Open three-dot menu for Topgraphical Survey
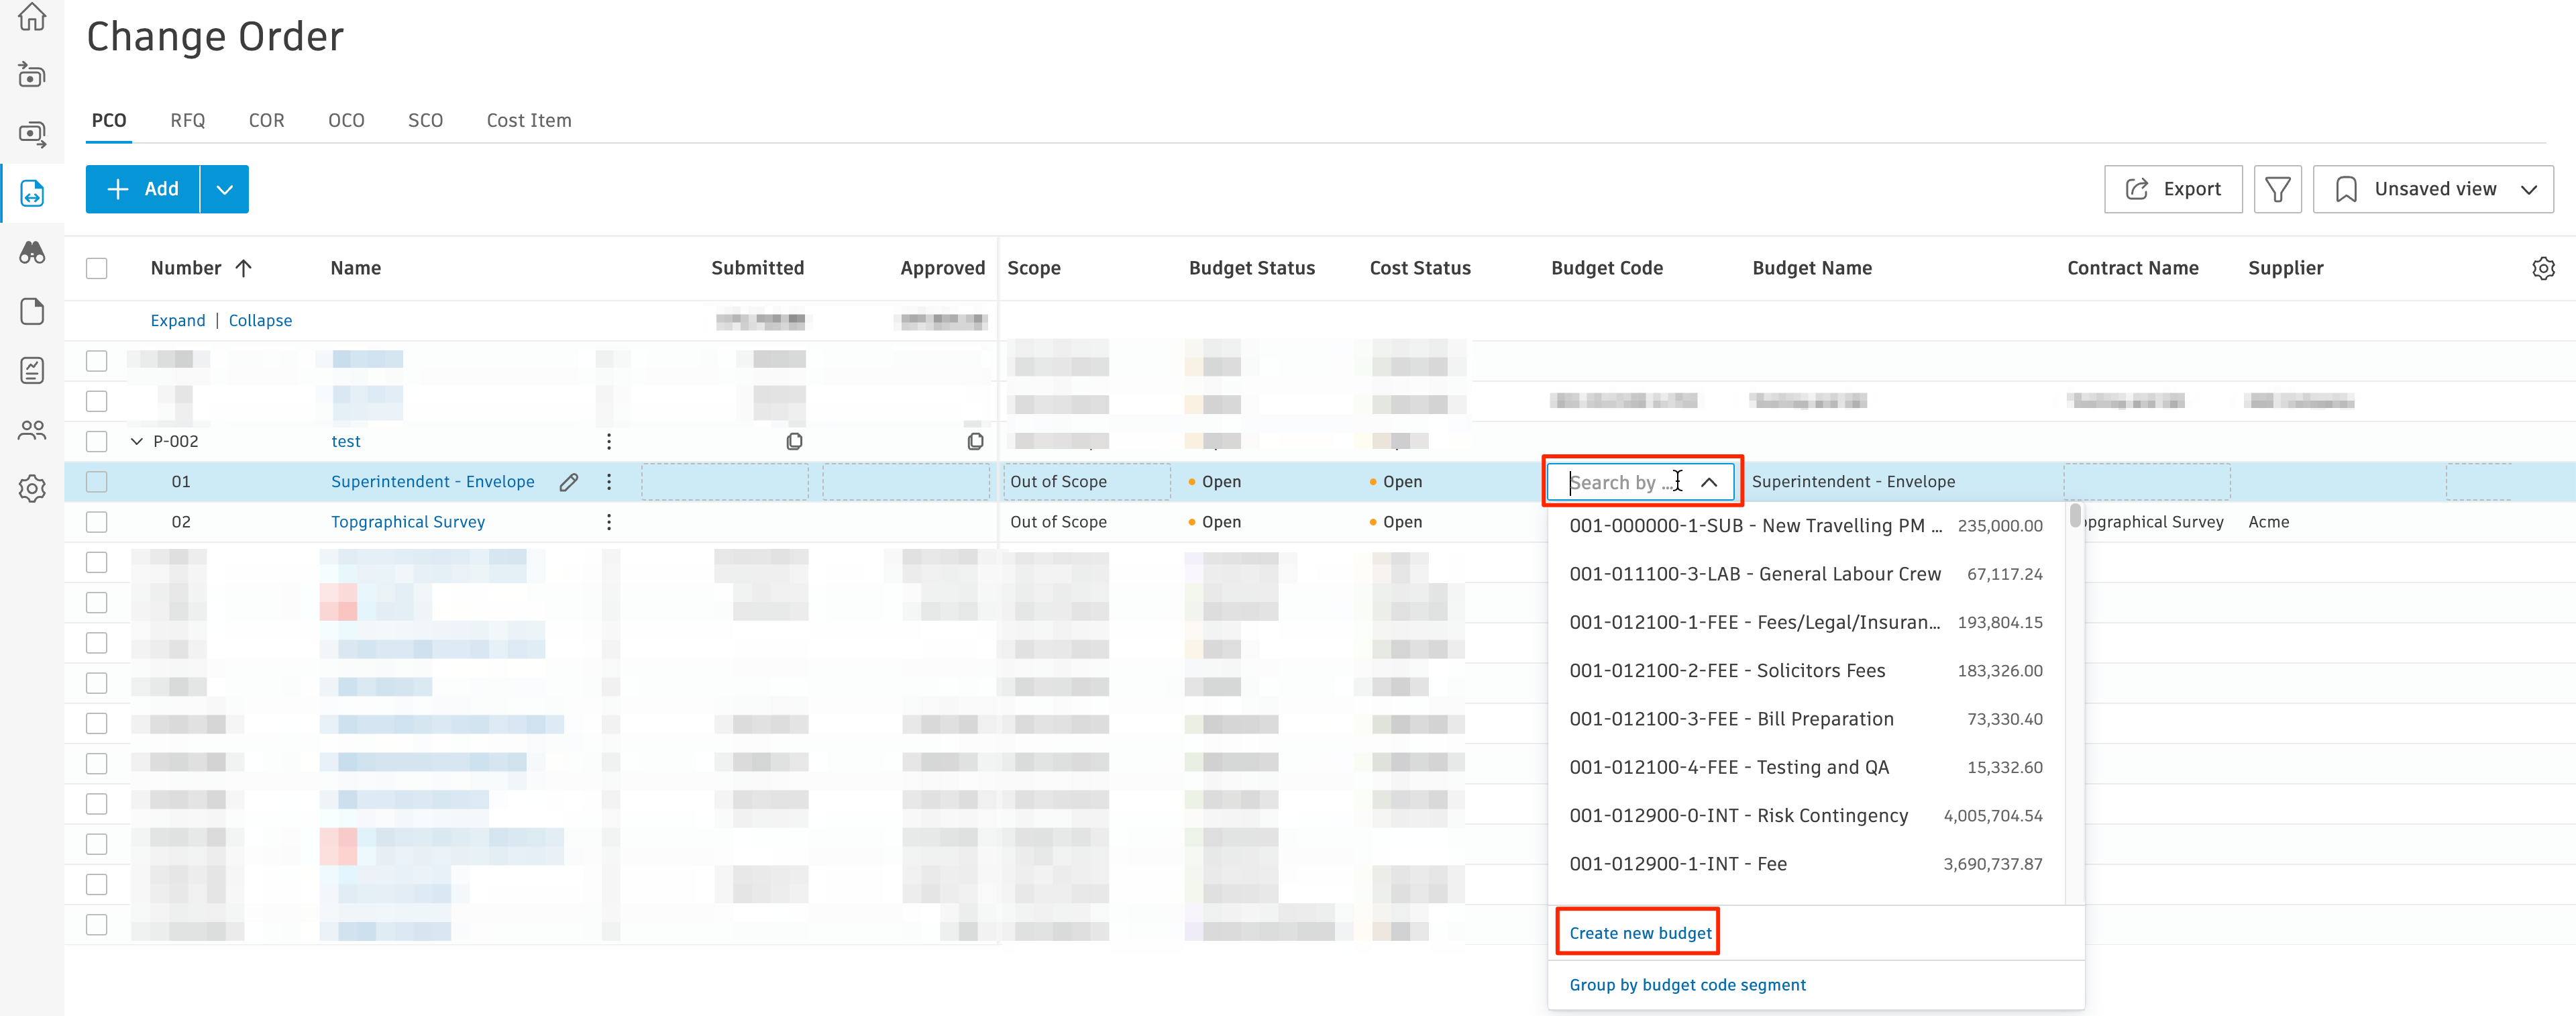 tap(608, 522)
